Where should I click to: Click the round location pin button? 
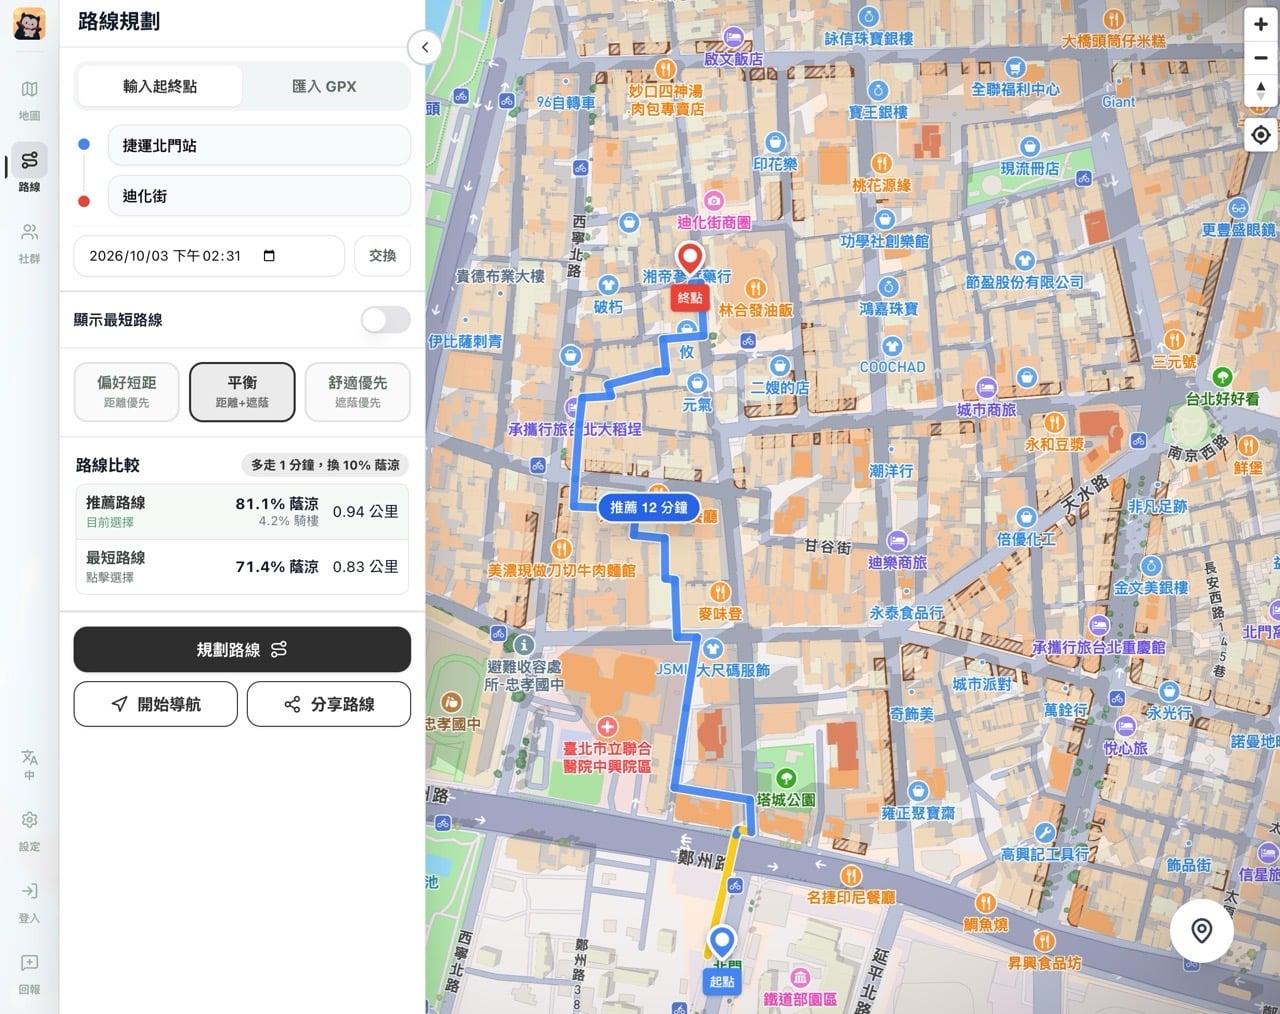(1201, 931)
